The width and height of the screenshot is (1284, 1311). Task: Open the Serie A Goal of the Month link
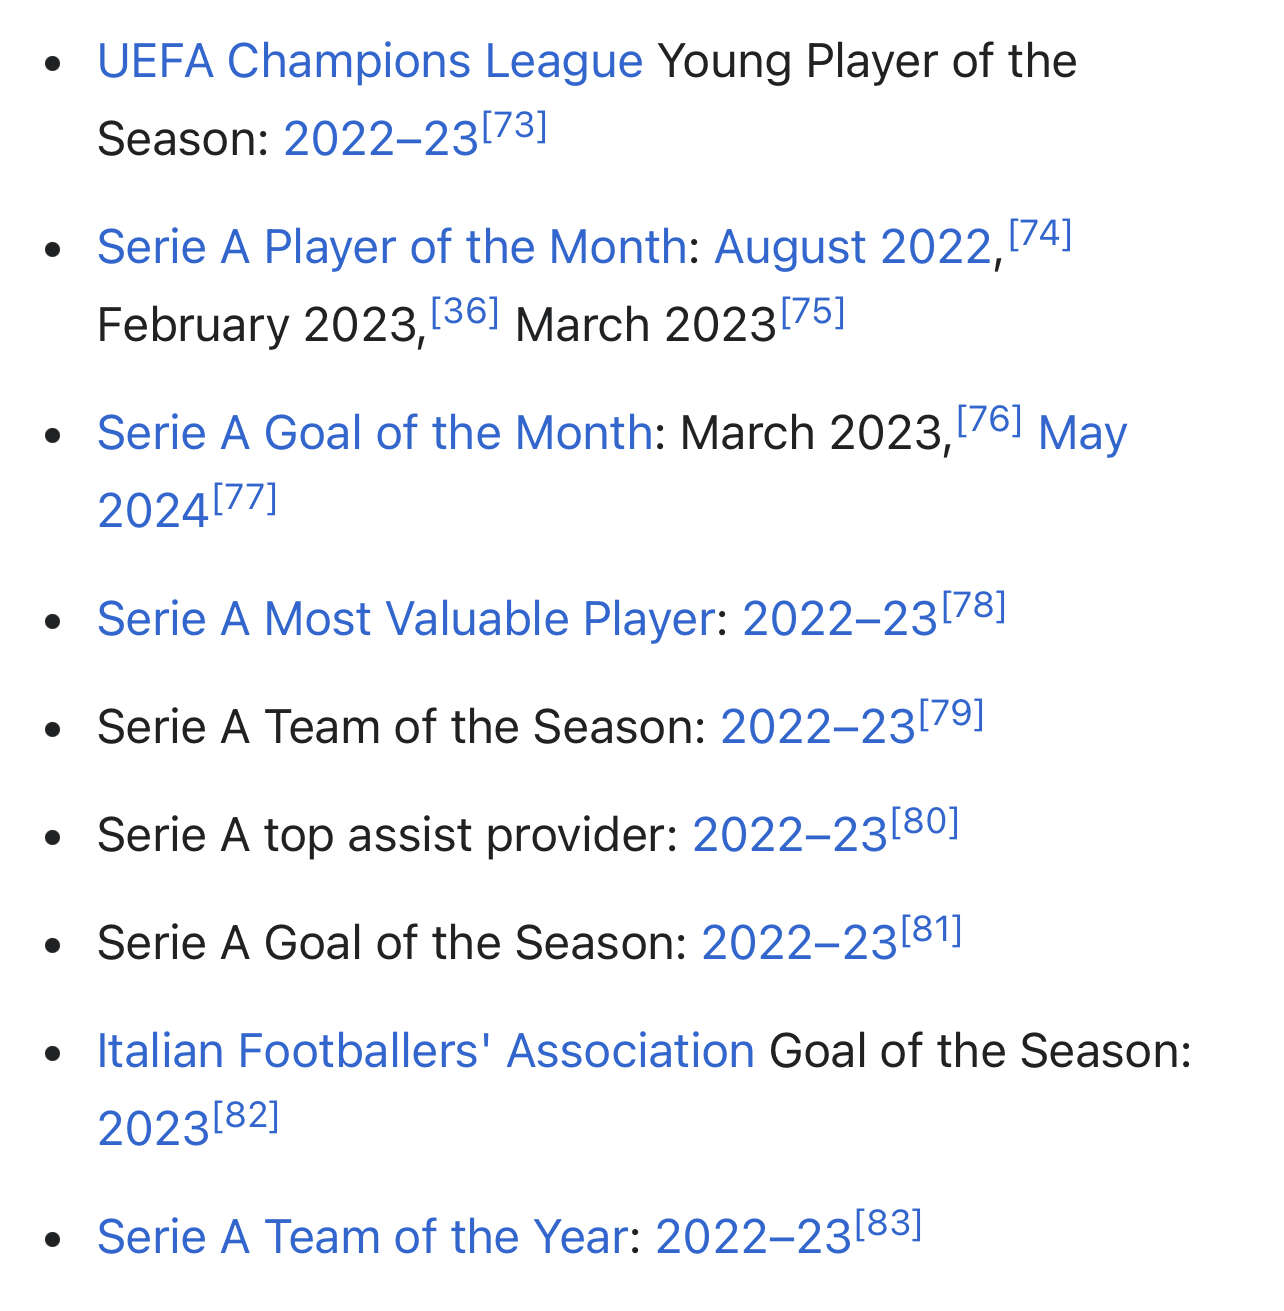[374, 433]
